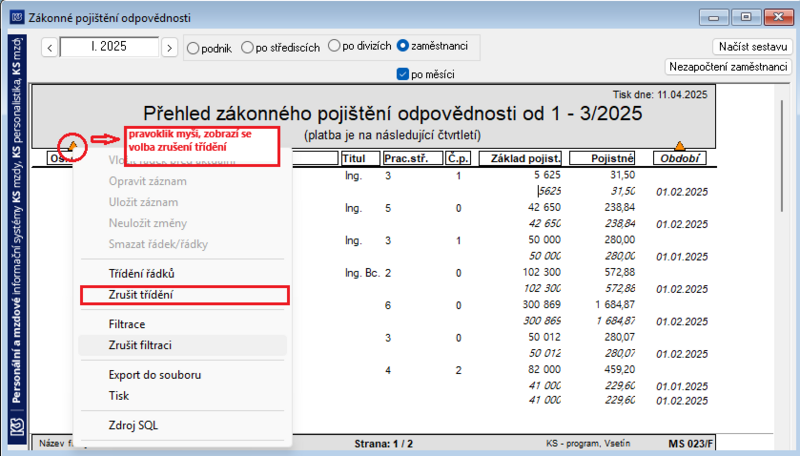The height and width of the screenshot is (456, 800).
Task: Click the Pojistné column header
Action: point(602,159)
